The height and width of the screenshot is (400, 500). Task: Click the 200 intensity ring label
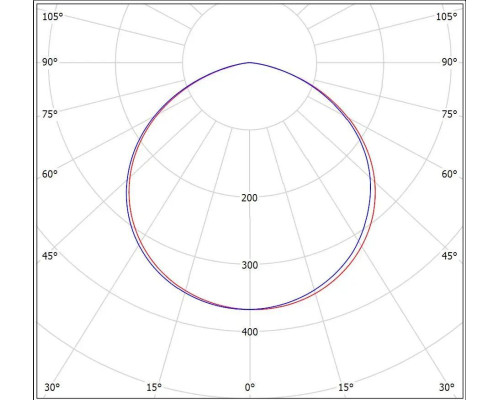point(249,198)
